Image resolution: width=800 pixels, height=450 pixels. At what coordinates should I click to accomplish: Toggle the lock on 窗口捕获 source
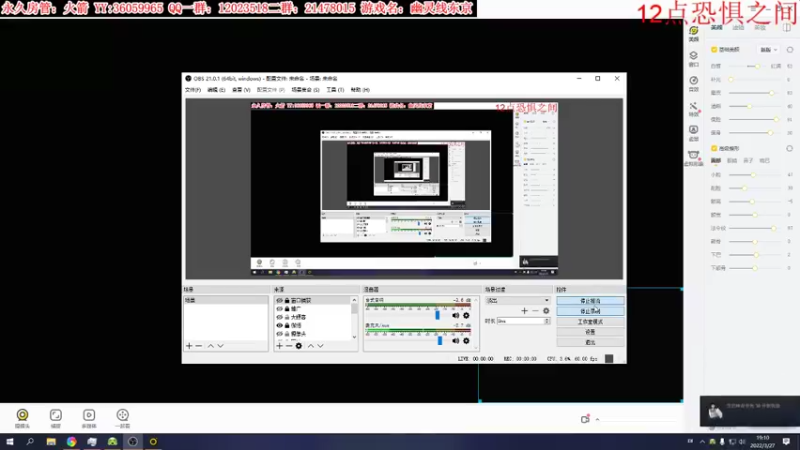click(x=287, y=301)
